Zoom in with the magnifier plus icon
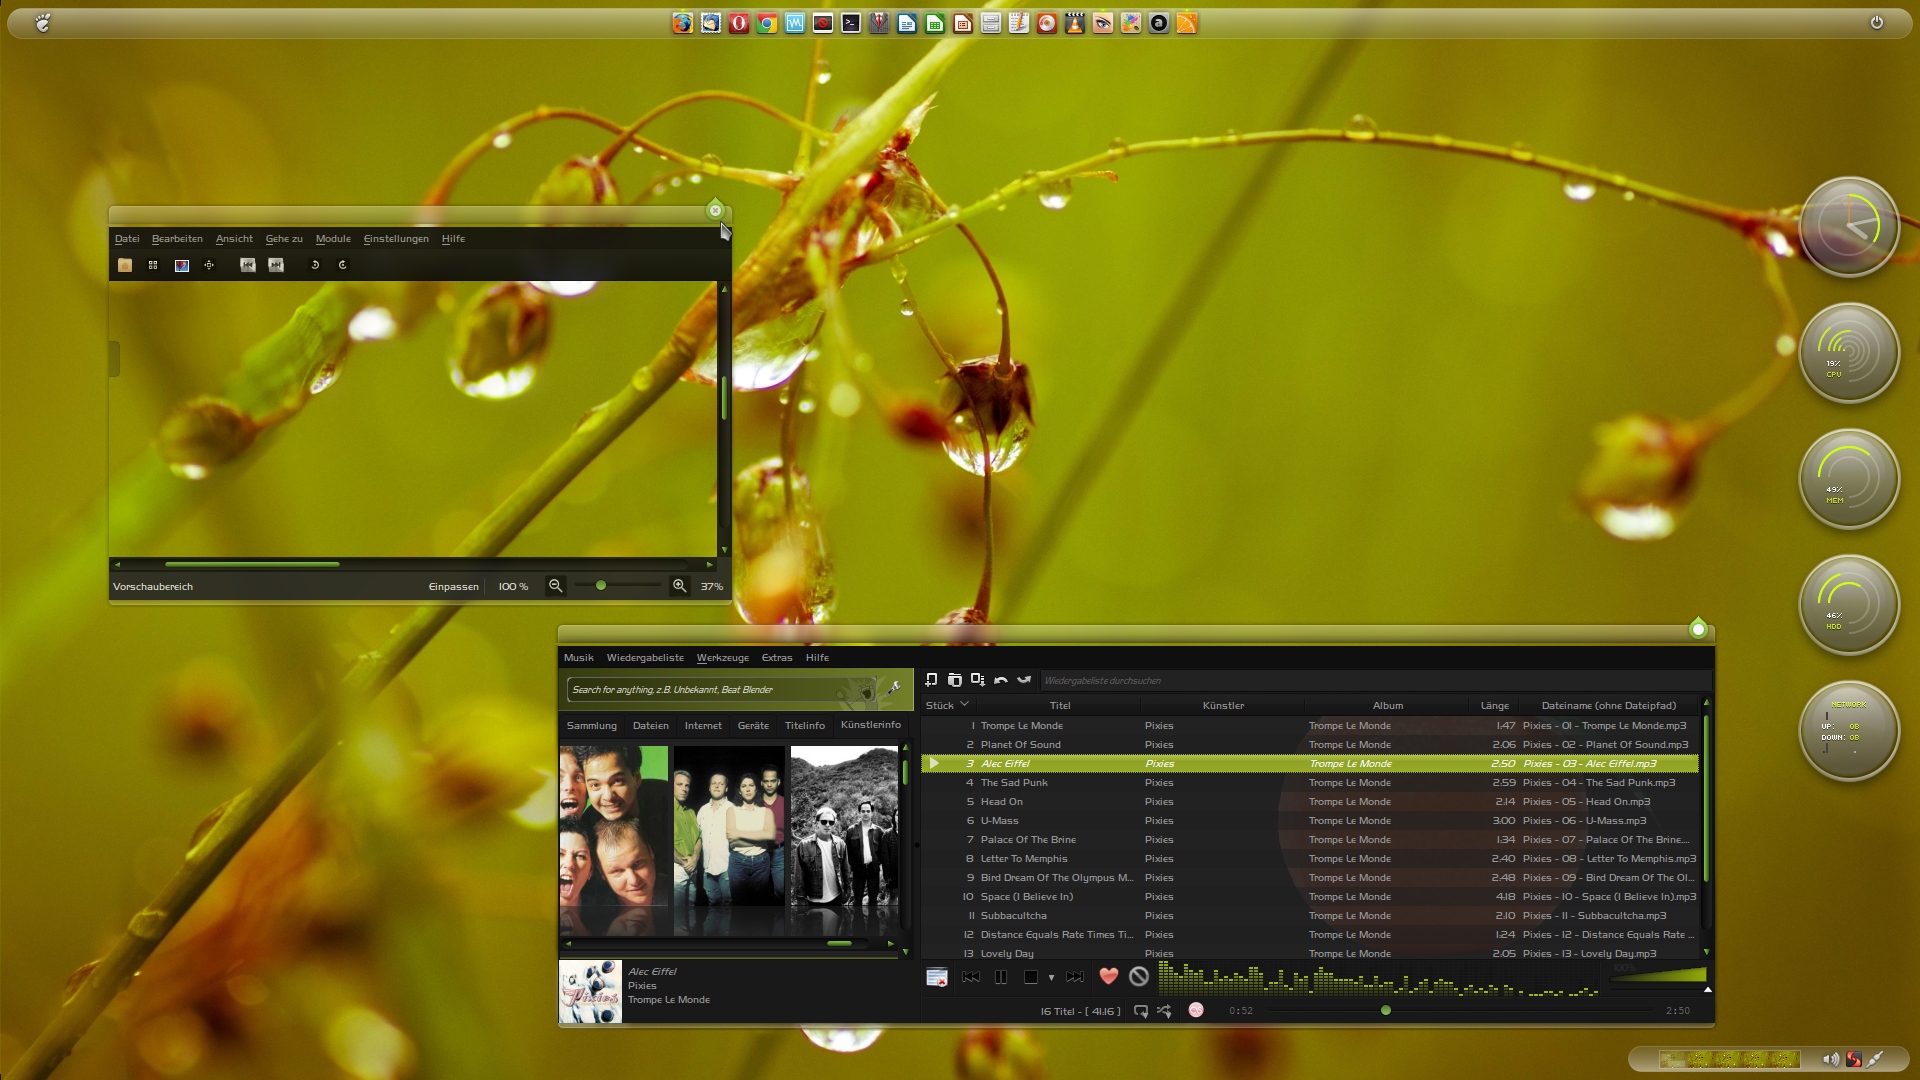Image resolution: width=1920 pixels, height=1080 pixels. [x=680, y=586]
